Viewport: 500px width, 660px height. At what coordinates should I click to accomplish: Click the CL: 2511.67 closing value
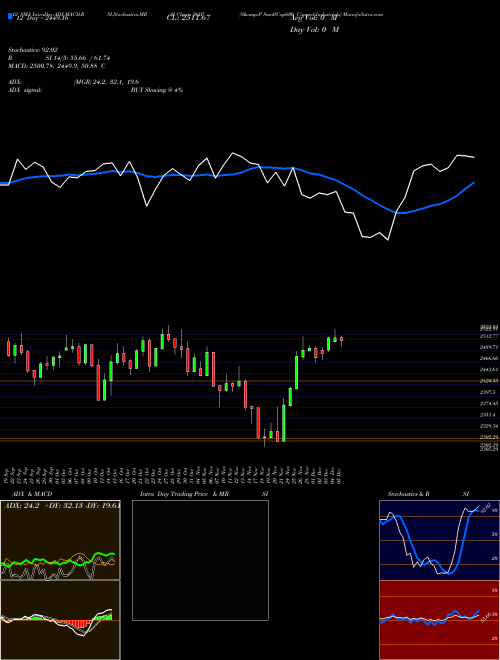(188, 18)
